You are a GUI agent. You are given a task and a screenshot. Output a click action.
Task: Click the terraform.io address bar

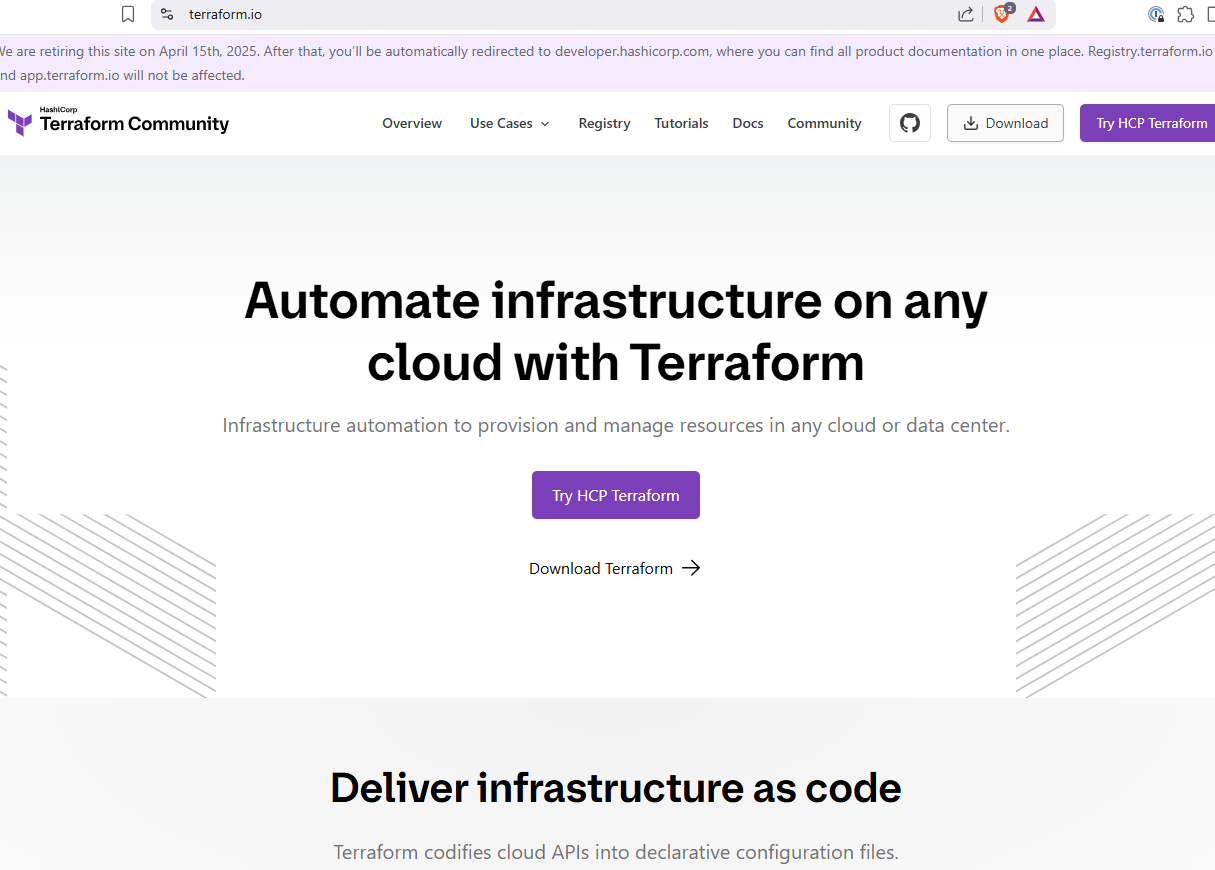[603, 14]
